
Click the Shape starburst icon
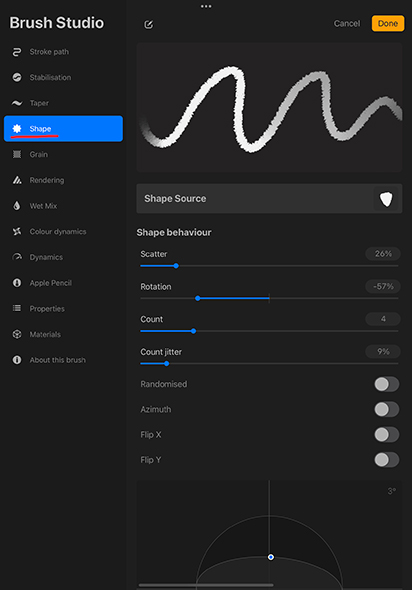[17, 129]
